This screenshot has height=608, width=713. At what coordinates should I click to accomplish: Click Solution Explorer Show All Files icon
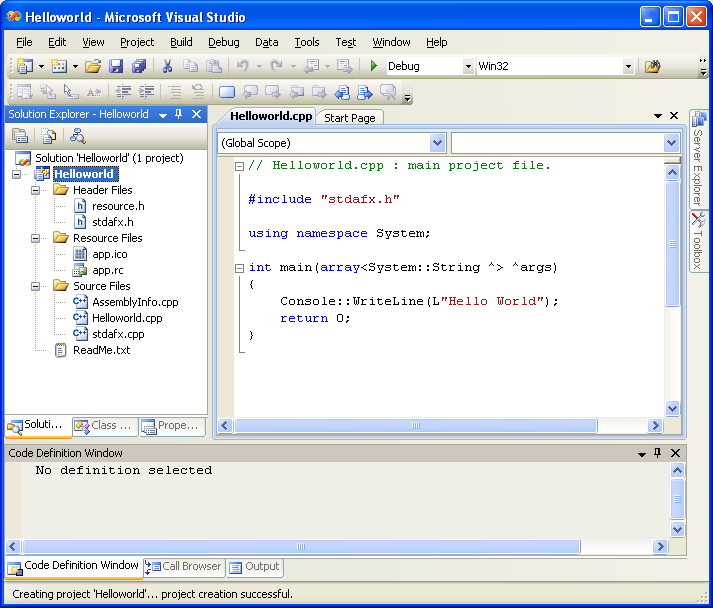49,136
